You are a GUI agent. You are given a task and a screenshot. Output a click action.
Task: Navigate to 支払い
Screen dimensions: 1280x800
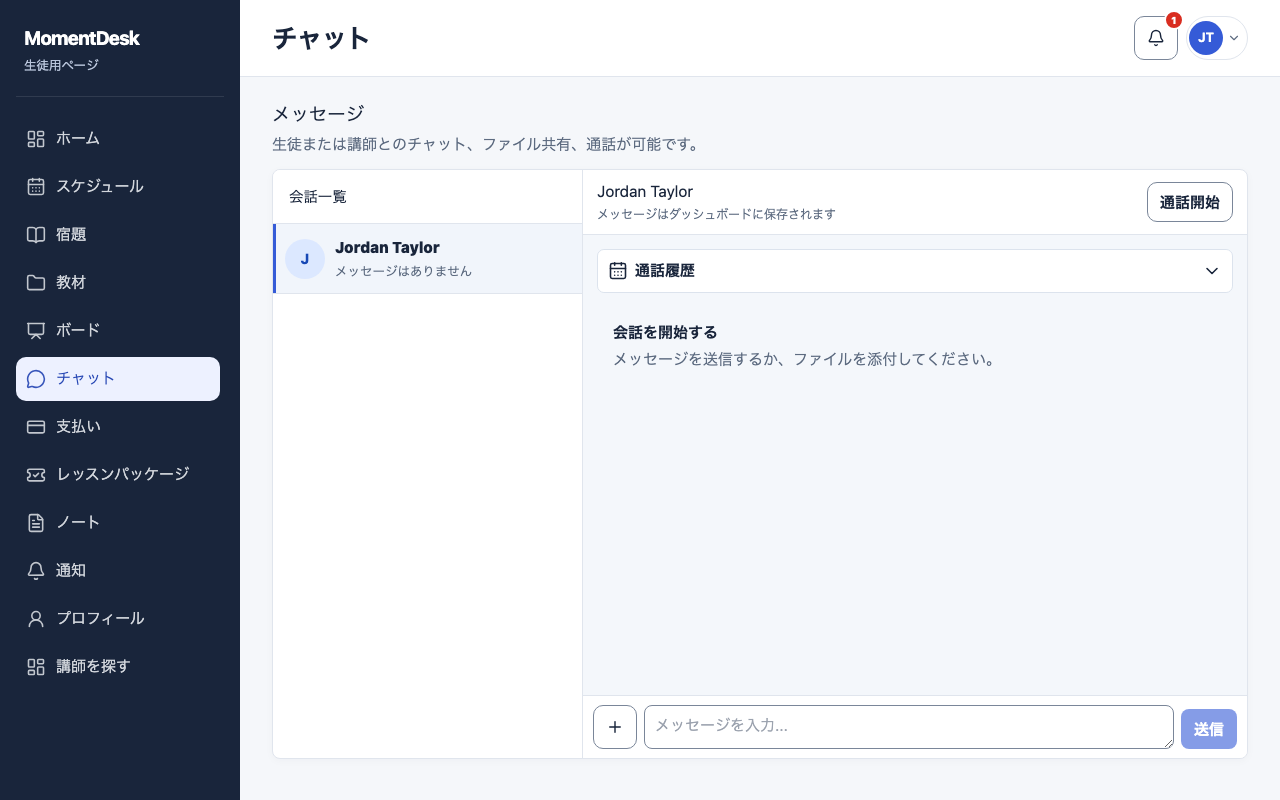pyautogui.click(x=118, y=427)
